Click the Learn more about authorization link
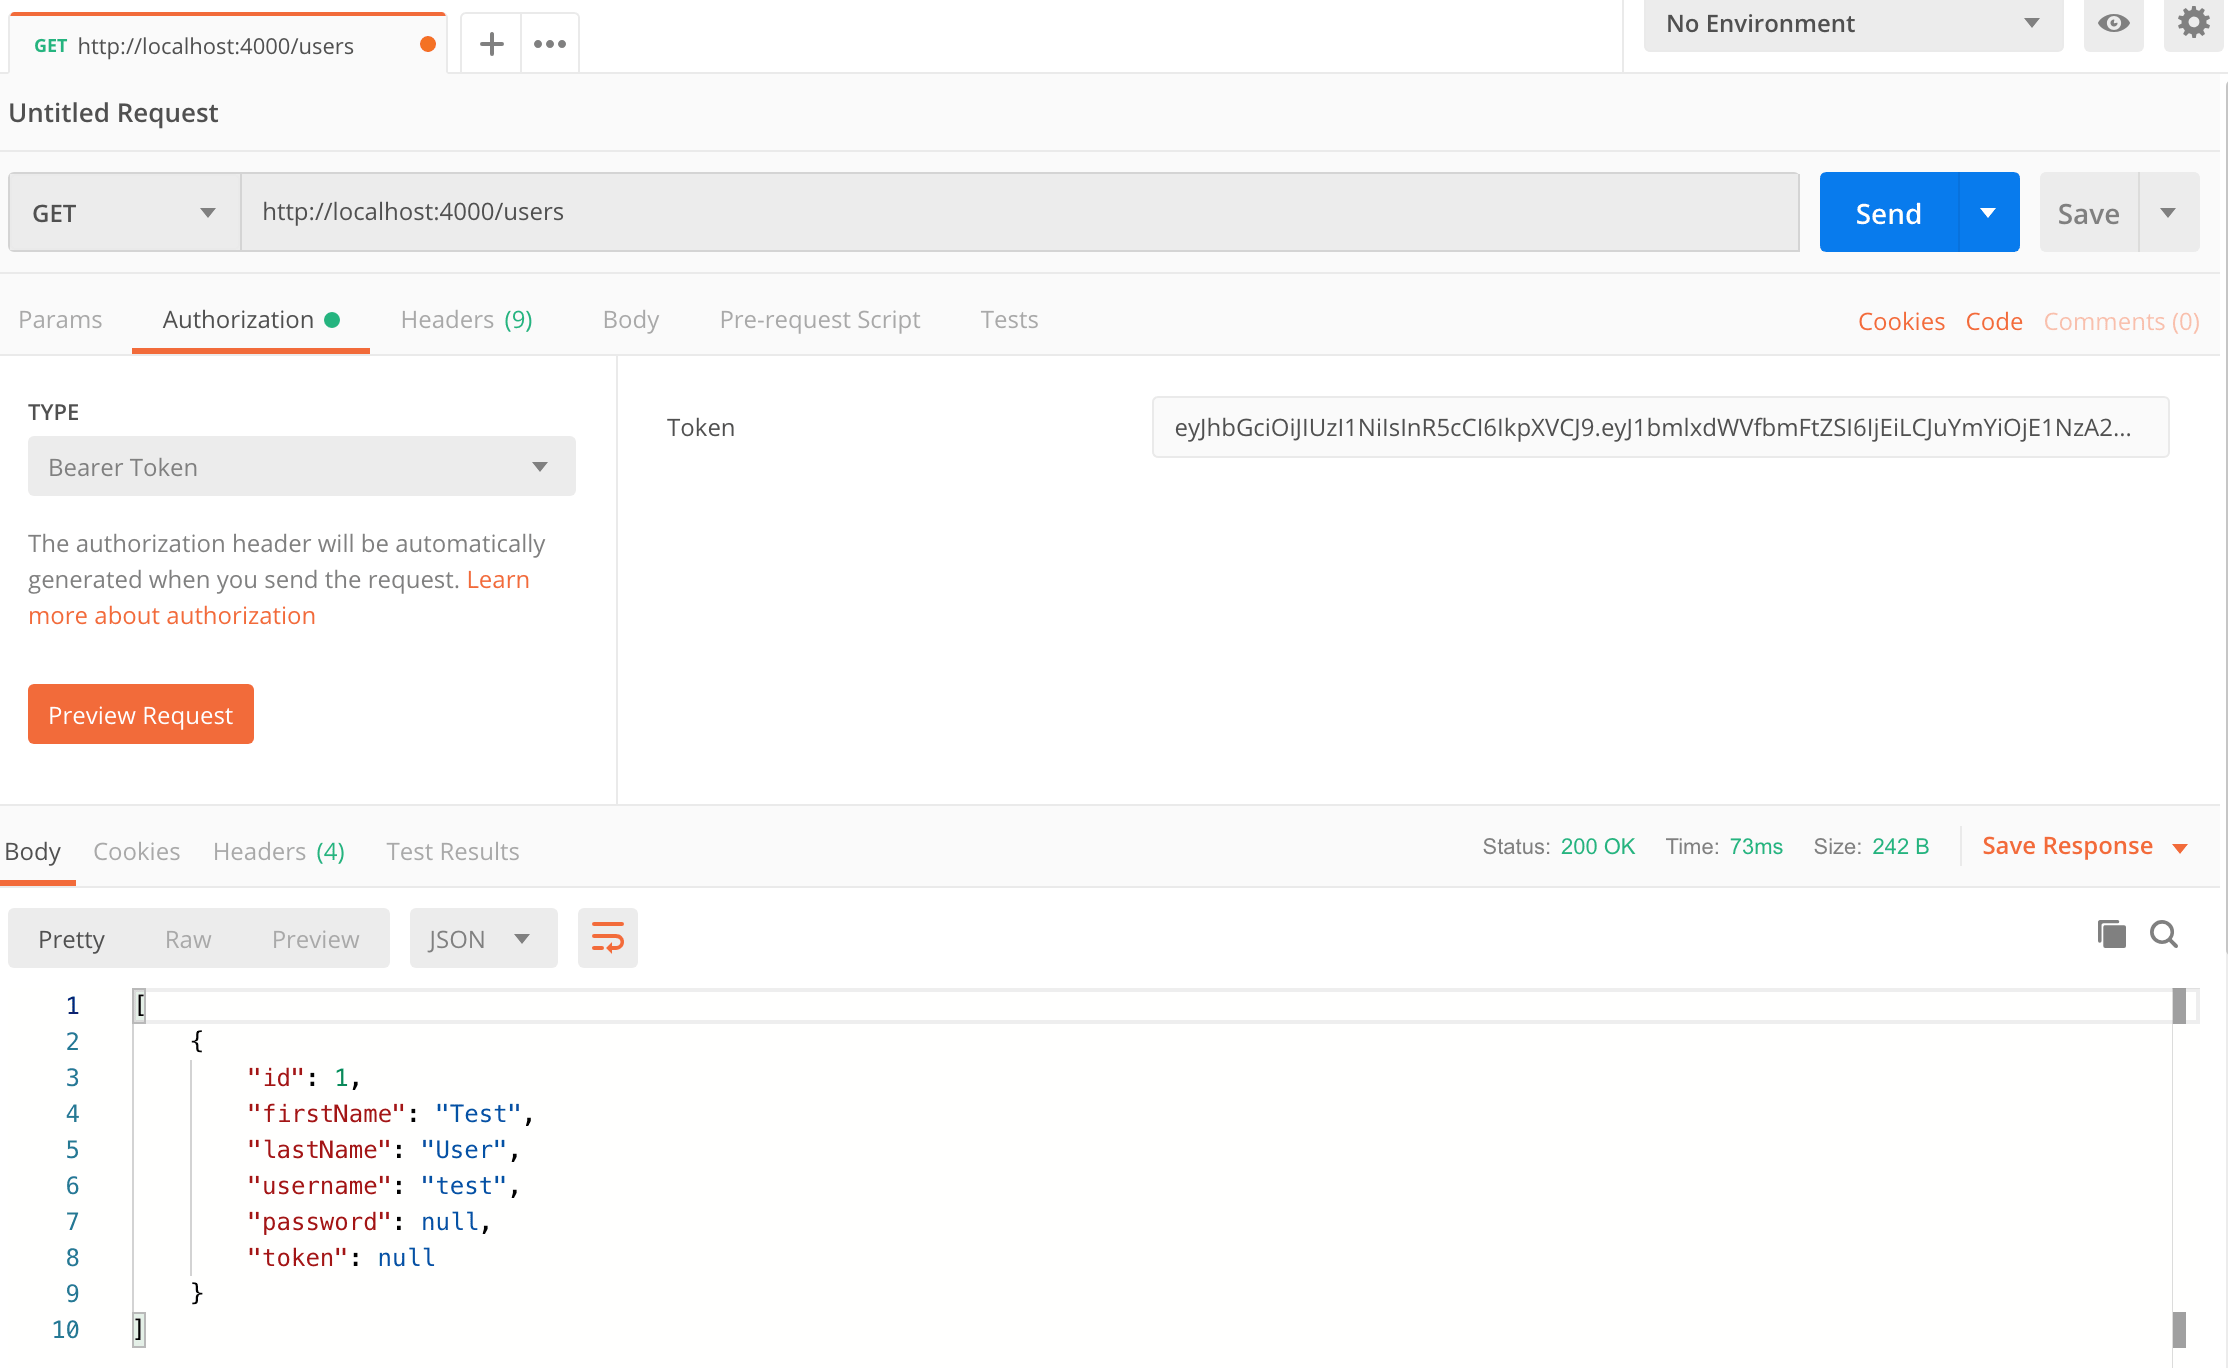Image resolution: width=2228 pixels, height=1368 pixels. (x=172, y=614)
